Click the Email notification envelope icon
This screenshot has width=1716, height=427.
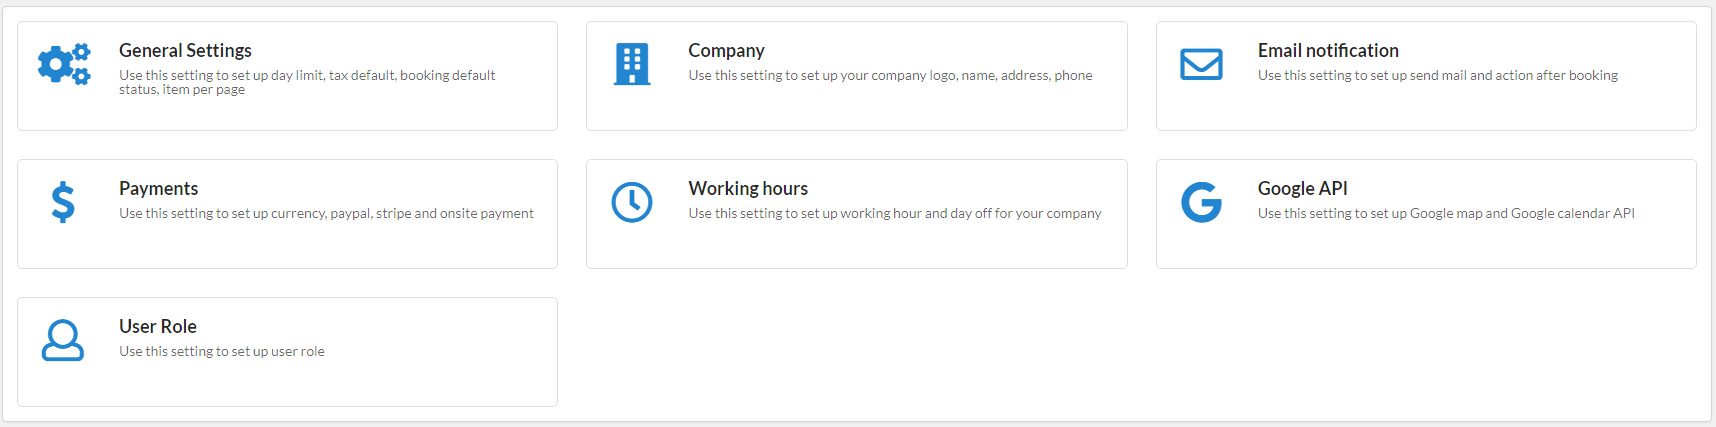[1201, 64]
